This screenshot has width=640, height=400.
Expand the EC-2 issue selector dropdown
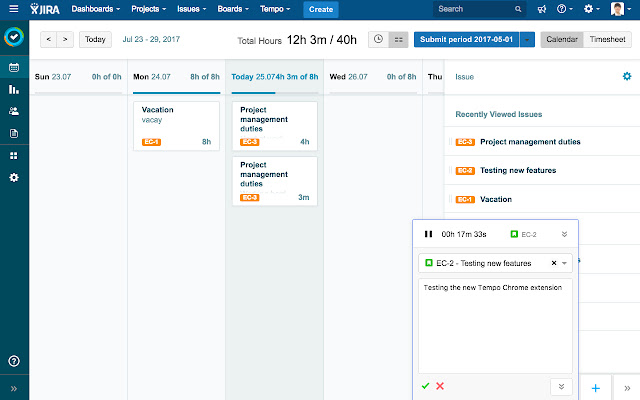click(x=566, y=263)
